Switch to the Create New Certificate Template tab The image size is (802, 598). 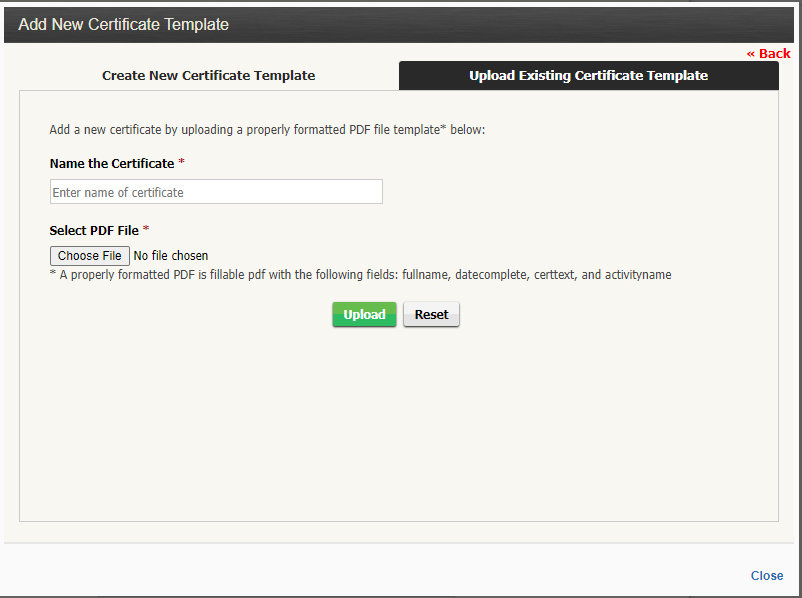(208, 75)
